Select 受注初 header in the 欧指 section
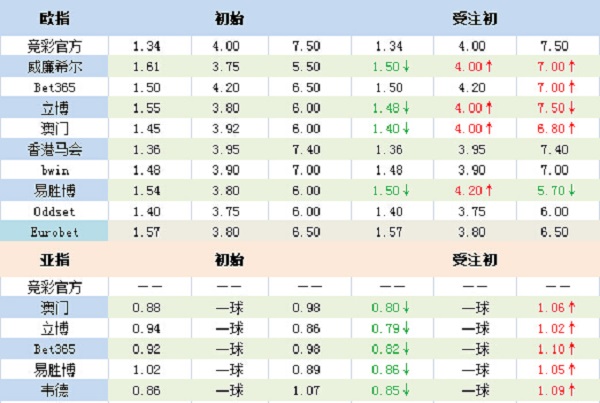The height and width of the screenshot is (403, 600). [475, 18]
